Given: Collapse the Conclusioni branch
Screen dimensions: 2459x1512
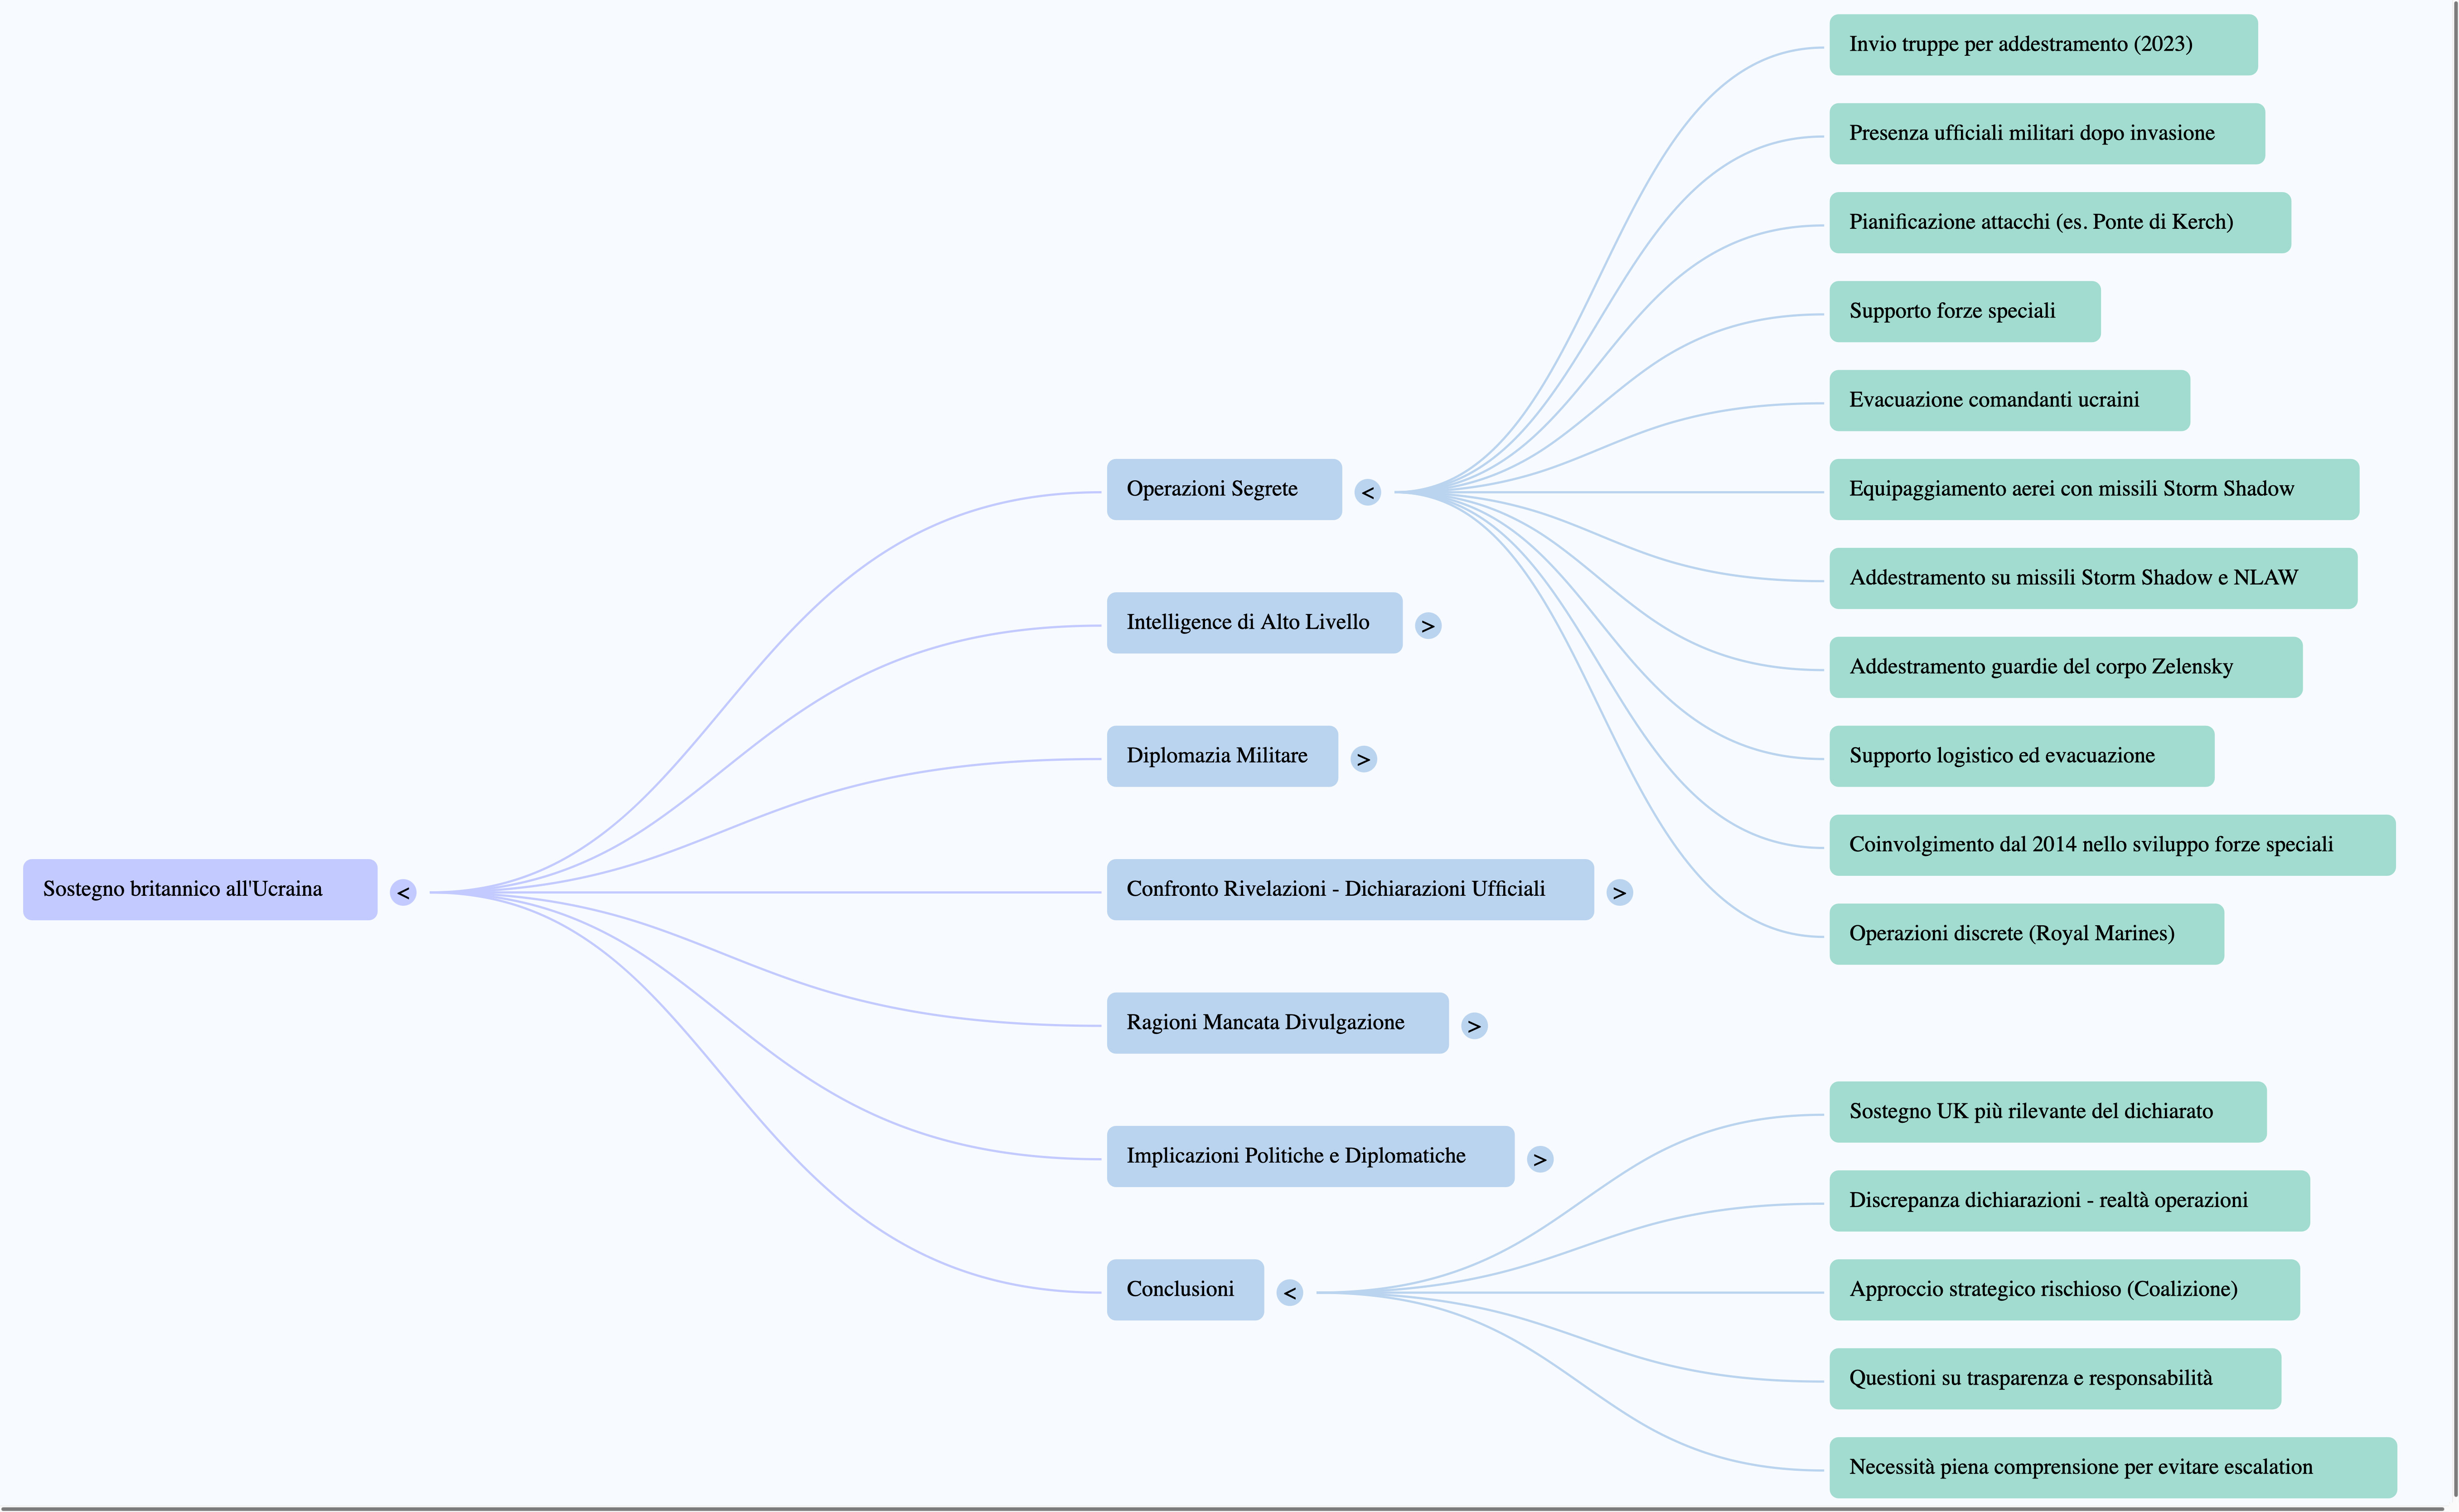Looking at the screenshot, I should click(1290, 1293).
